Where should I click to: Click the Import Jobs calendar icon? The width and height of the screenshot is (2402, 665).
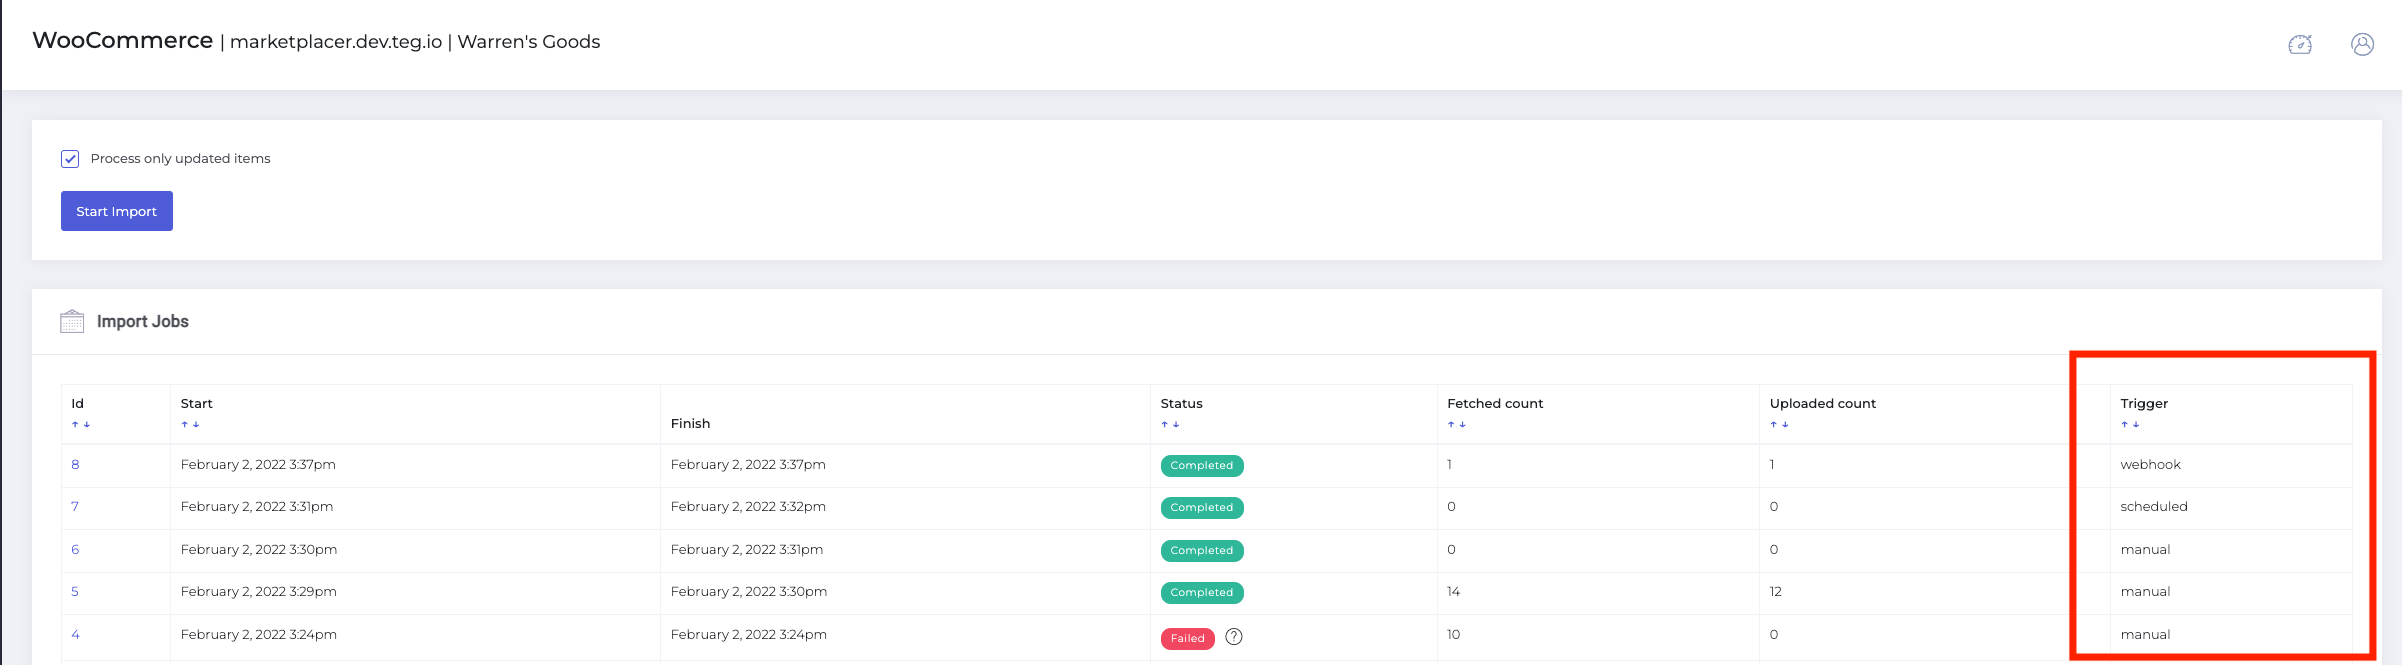72,321
